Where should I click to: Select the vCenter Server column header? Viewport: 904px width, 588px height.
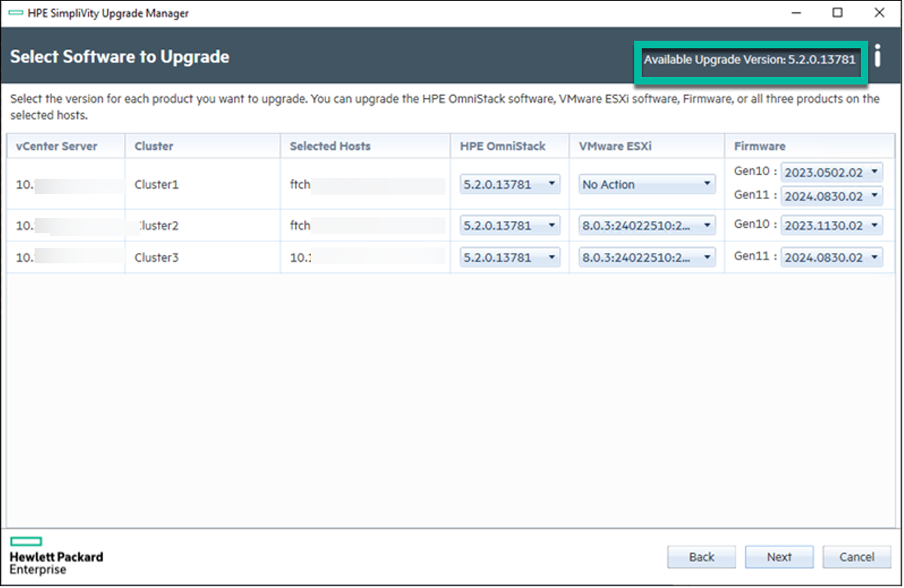coord(66,146)
